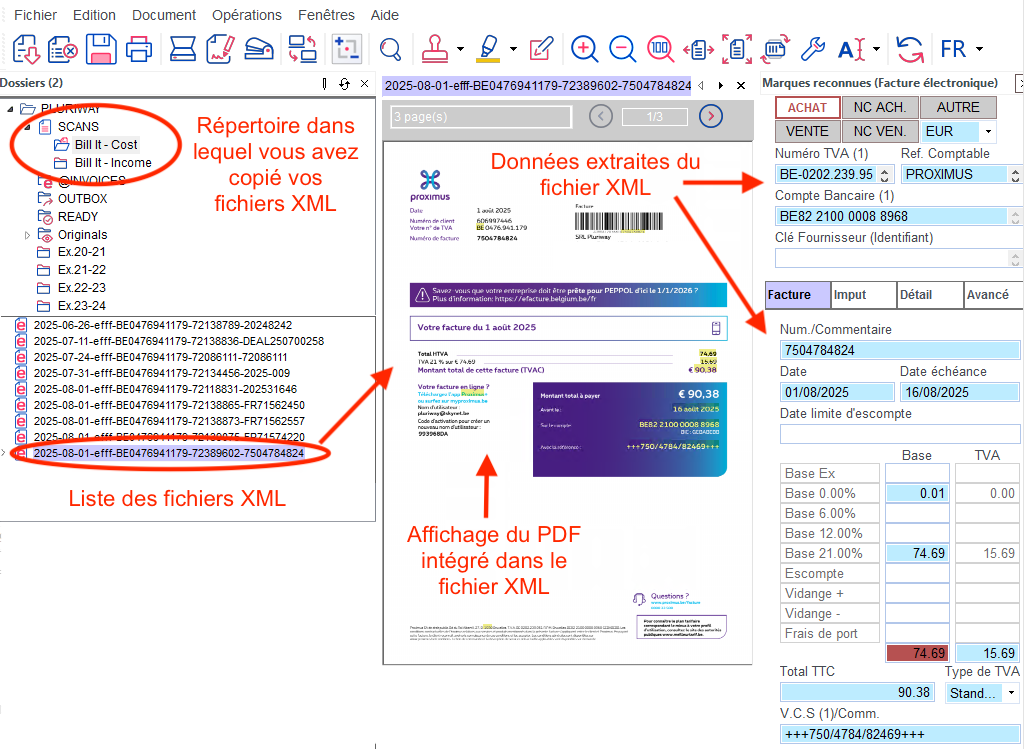The height and width of the screenshot is (749, 1025).
Task: Click the zoom in (plus) icon
Action: click(x=585, y=48)
